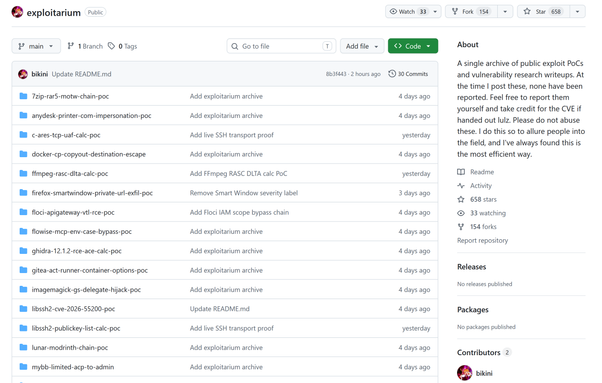This screenshot has height=383, width=602.
Task: Click the book icon beside Readme
Action: [461, 172]
